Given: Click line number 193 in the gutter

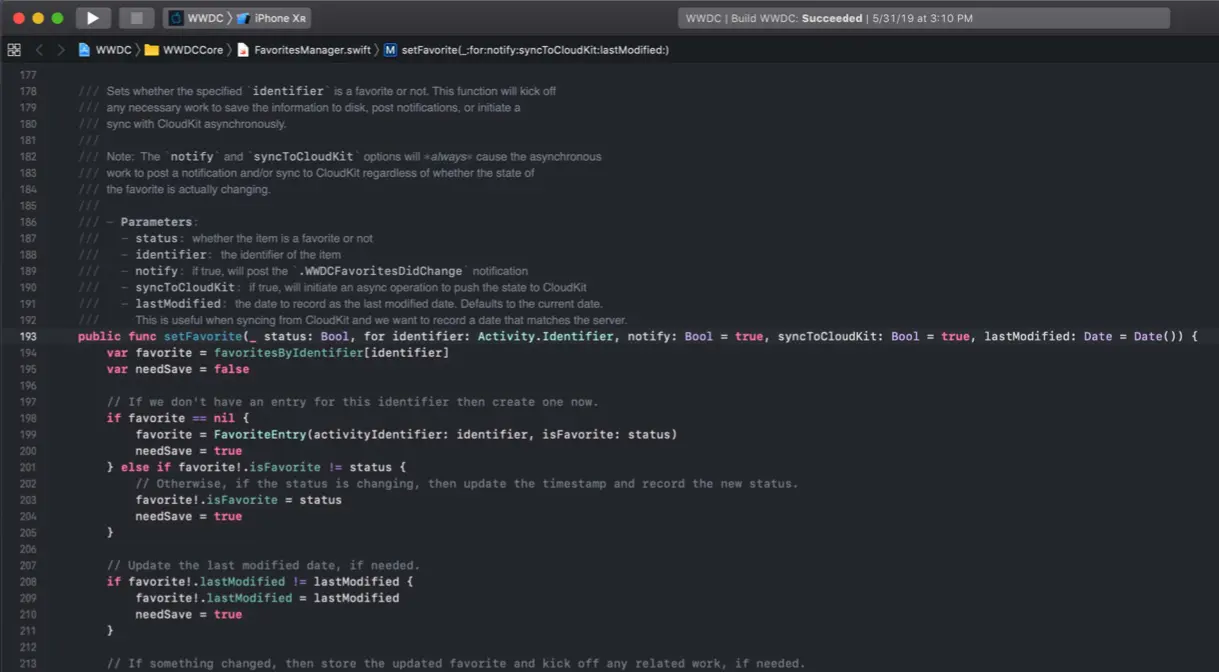Looking at the screenshot, I should tap(27, 337).
